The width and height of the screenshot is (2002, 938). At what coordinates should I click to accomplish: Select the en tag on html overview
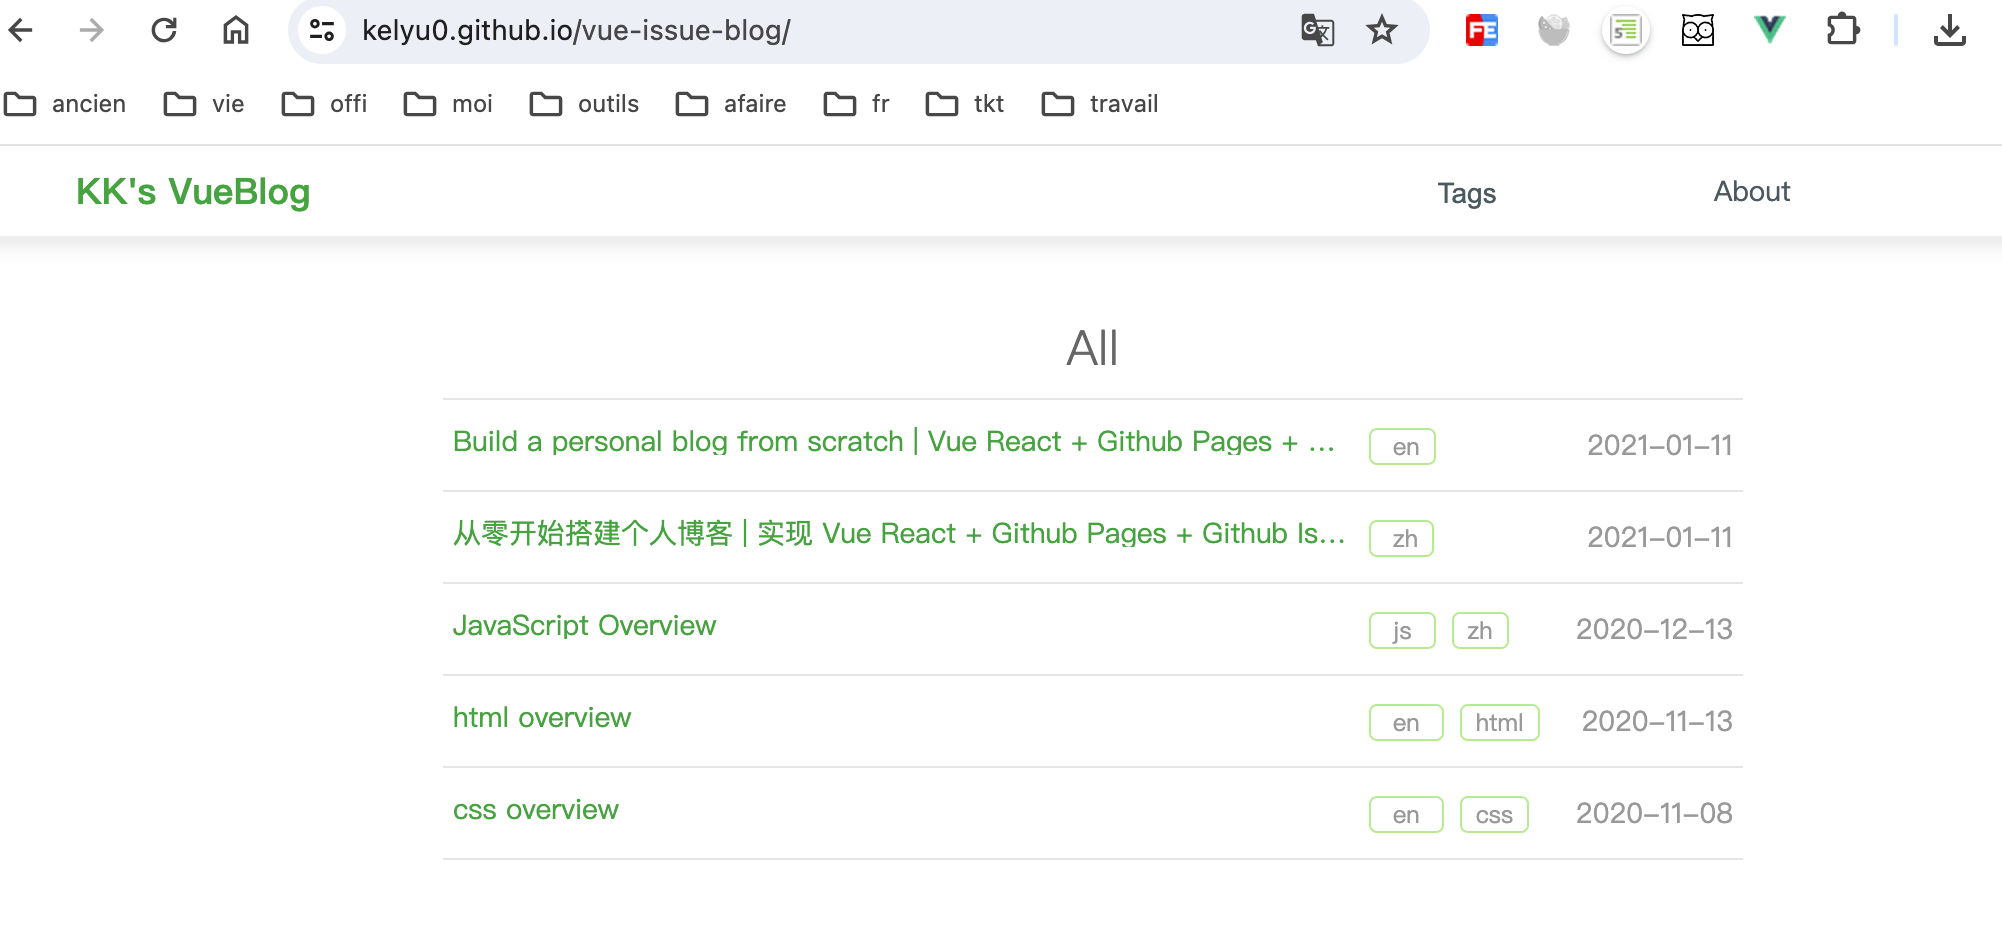click(x=1406, y=723)
